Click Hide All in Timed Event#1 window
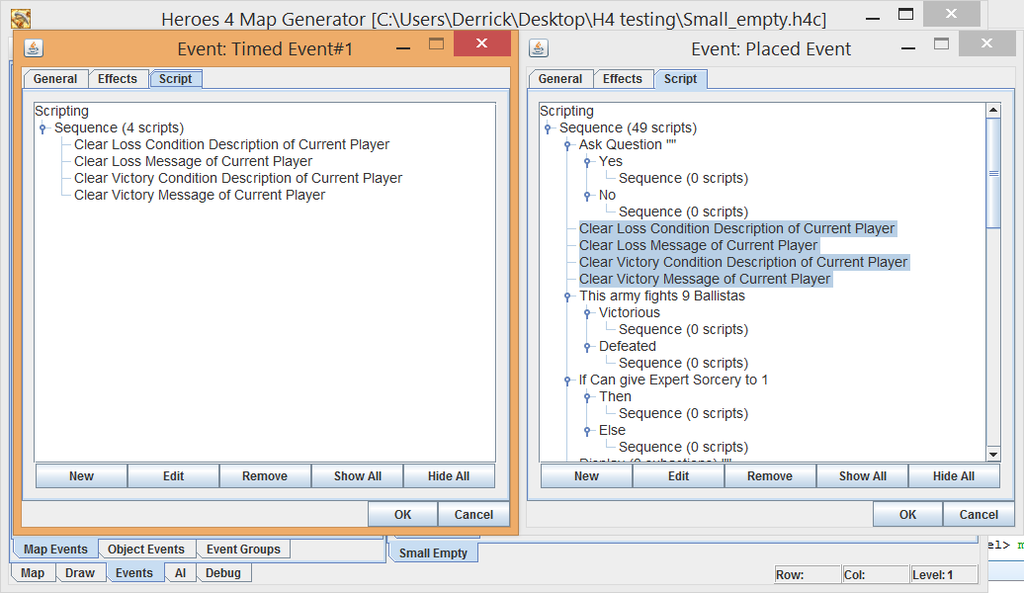This screenshot has height=593, width=1024. [x=449, y=476]
